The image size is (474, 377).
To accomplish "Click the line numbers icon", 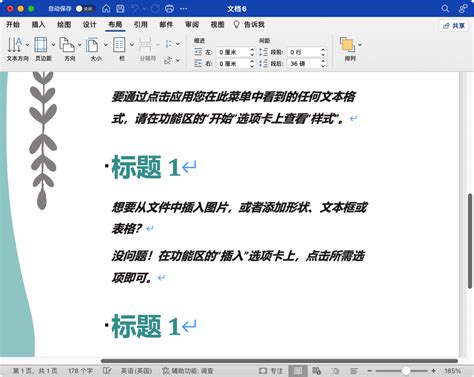I will click(169, 44).
